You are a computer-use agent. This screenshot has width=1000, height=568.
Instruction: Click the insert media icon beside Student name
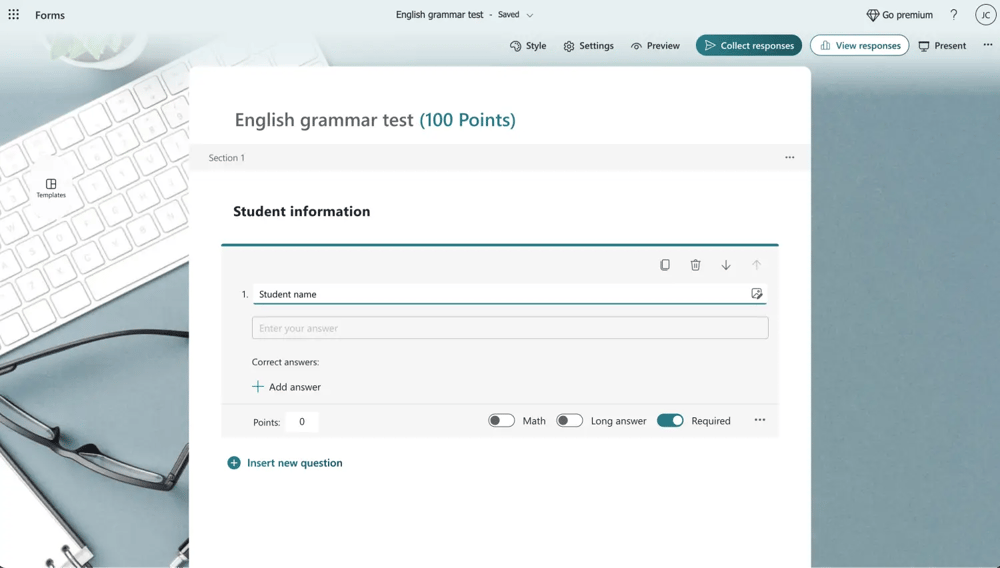pos(757,294)
